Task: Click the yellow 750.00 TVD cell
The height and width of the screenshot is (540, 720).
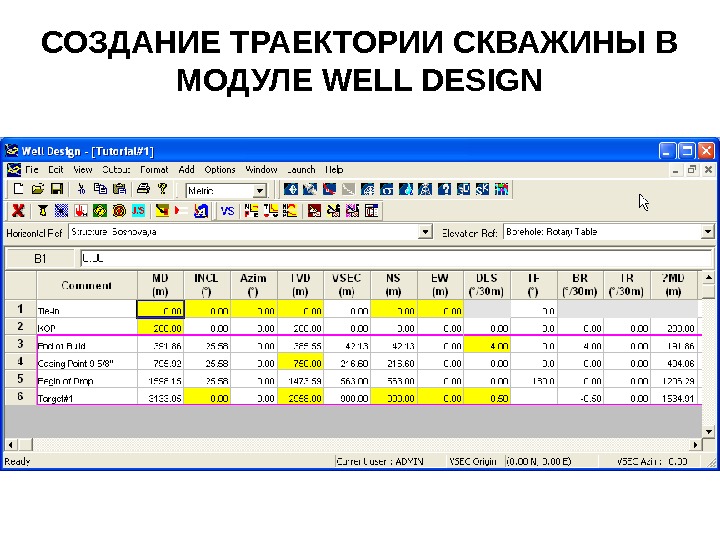Action: point(300,362)
